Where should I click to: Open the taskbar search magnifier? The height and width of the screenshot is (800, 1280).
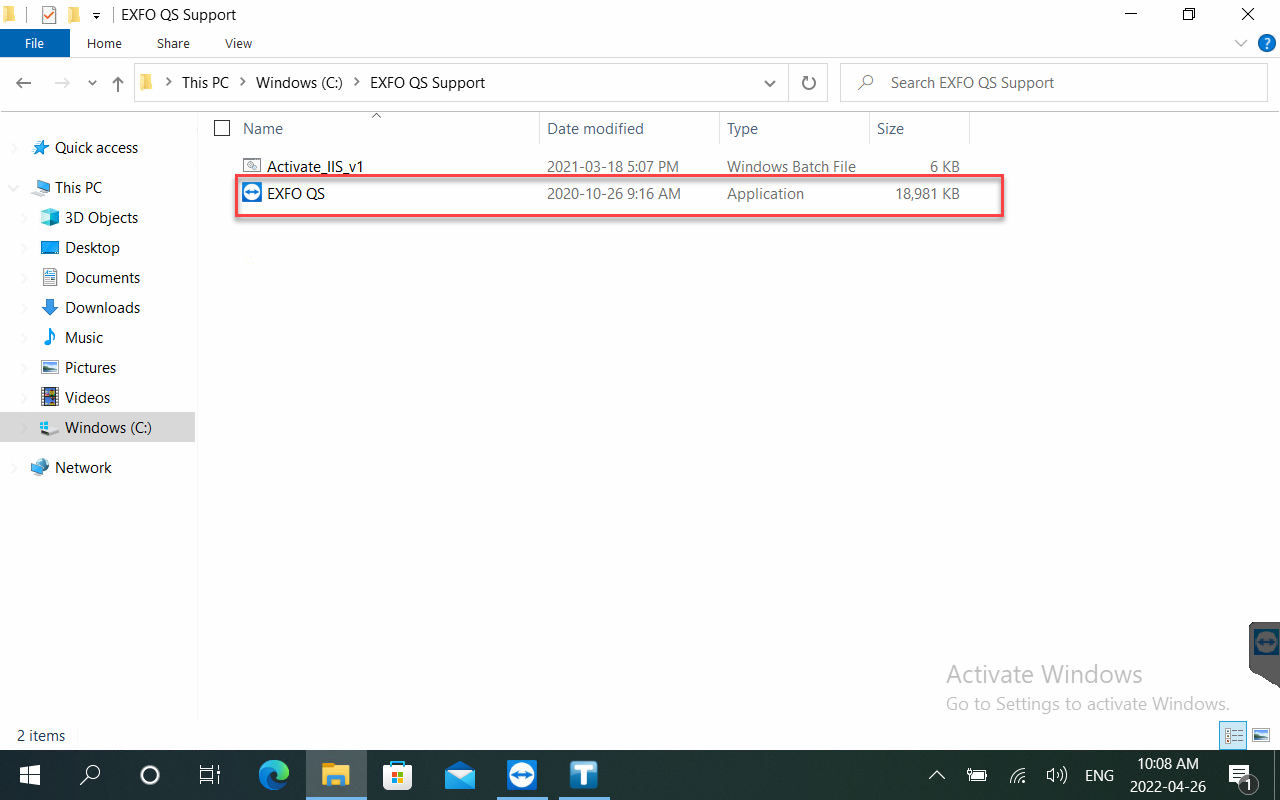(90, 775)
